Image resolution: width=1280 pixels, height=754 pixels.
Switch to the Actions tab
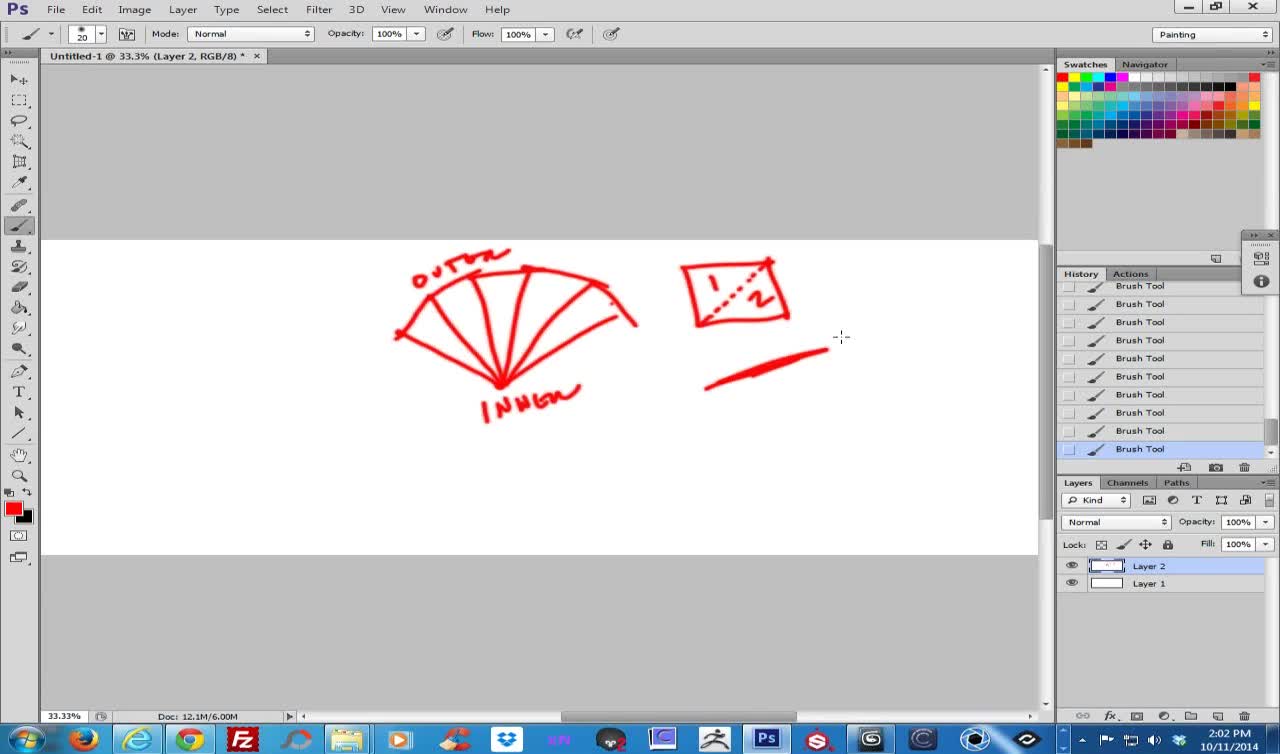click(x=1130, y=274)
